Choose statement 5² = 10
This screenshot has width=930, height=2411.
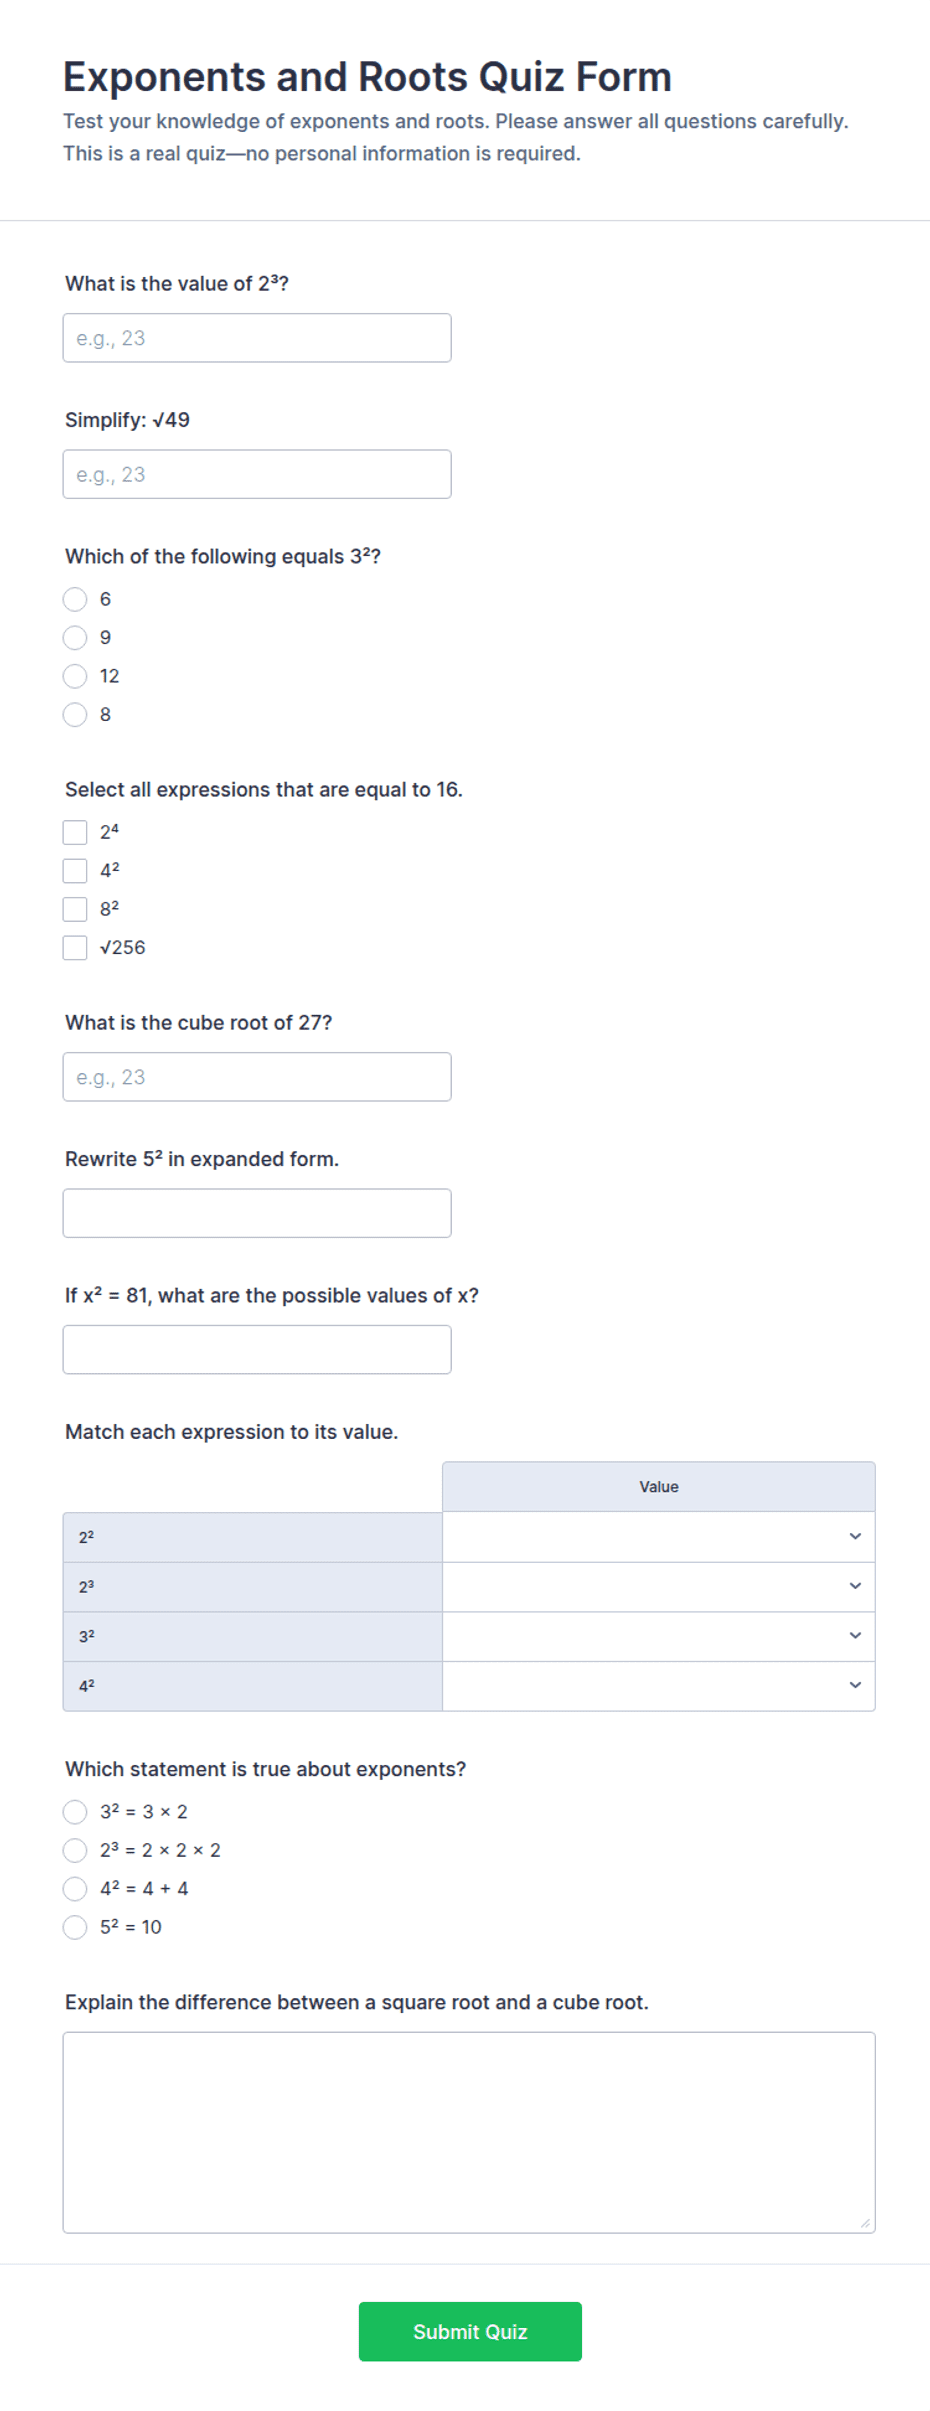[75, 1928]
